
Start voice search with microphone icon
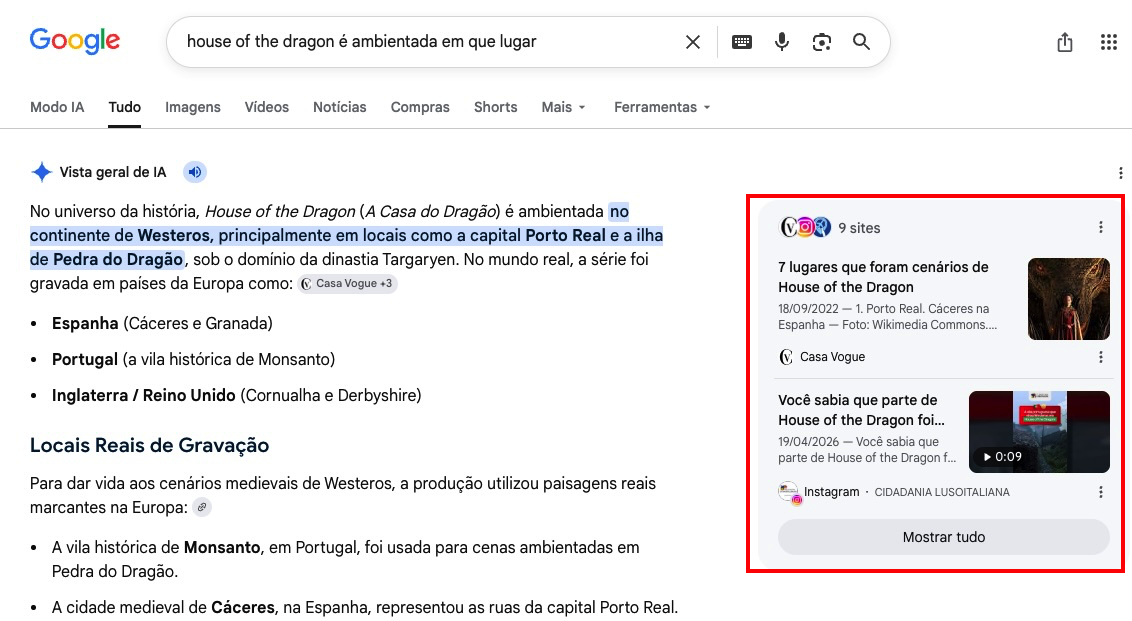coord(781,42)
